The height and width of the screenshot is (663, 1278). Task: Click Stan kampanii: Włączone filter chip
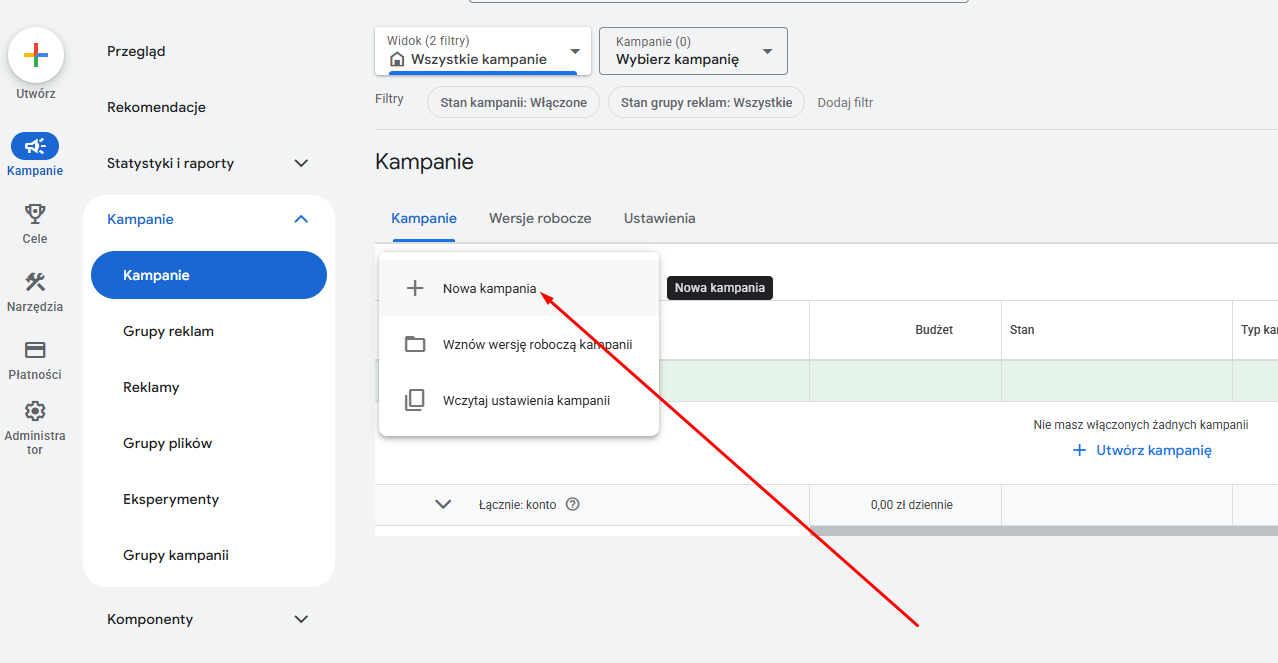point(513,102)
